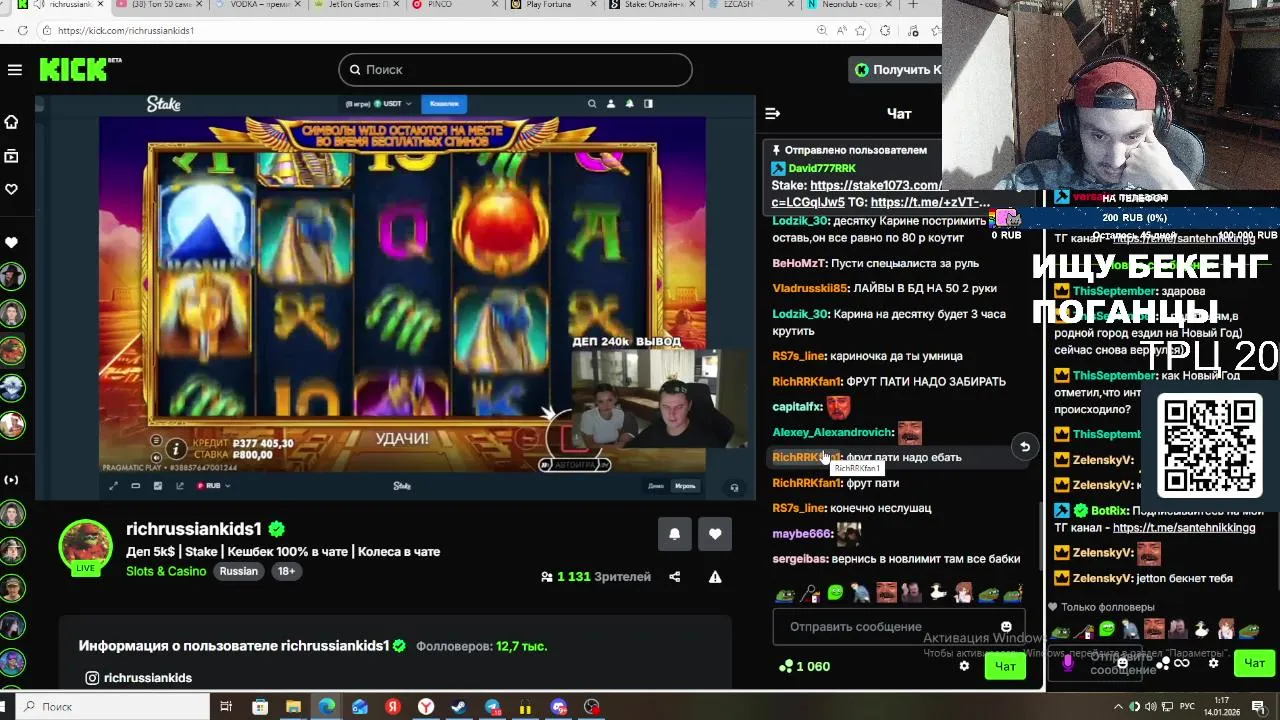Switch РУС input language indicator
Image resolution: width=1280 pixels, height=720 pixels.
click(1187, 706)
